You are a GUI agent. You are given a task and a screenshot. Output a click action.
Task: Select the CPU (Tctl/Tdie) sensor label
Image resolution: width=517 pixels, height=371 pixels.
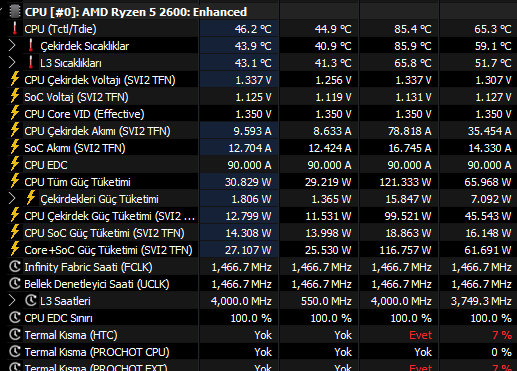click(x=60, y=29)
